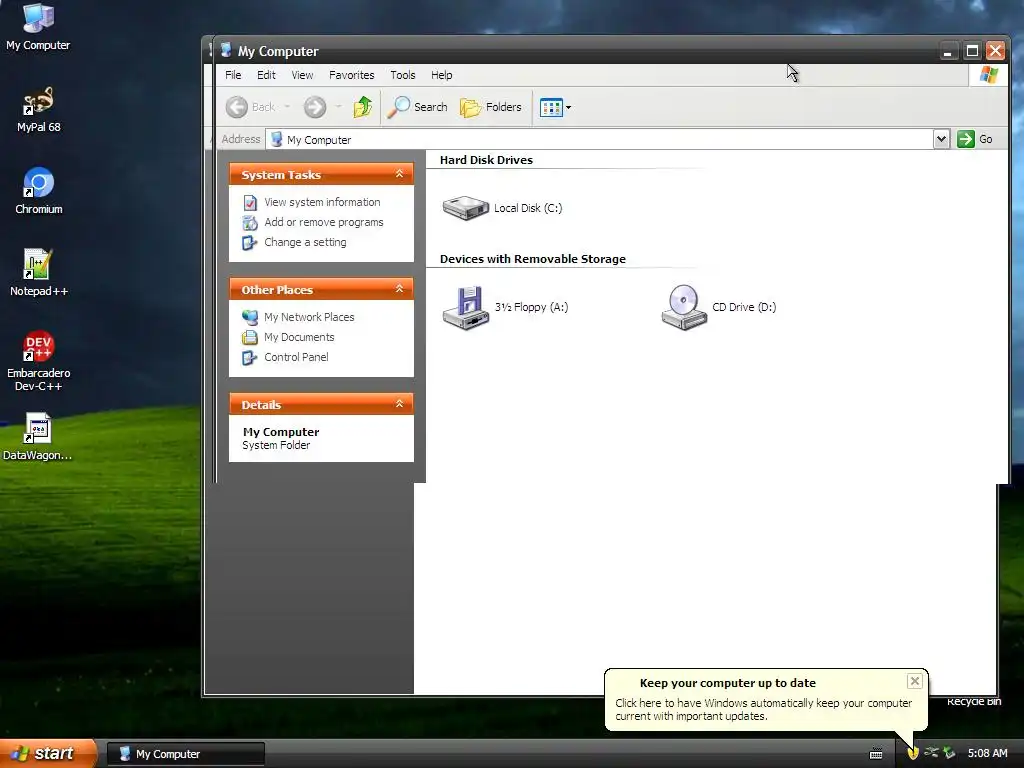1024x768 pixels.
Task: Launch the MyPal 68 desktop shortcut
Action: coord(38,109)
